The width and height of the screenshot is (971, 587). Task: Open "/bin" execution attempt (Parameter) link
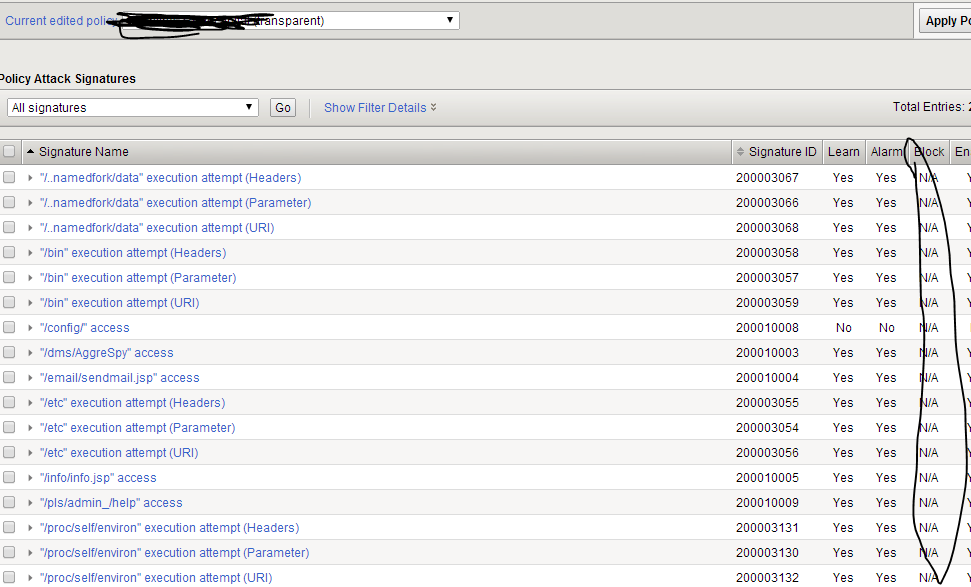click(138, 278)
